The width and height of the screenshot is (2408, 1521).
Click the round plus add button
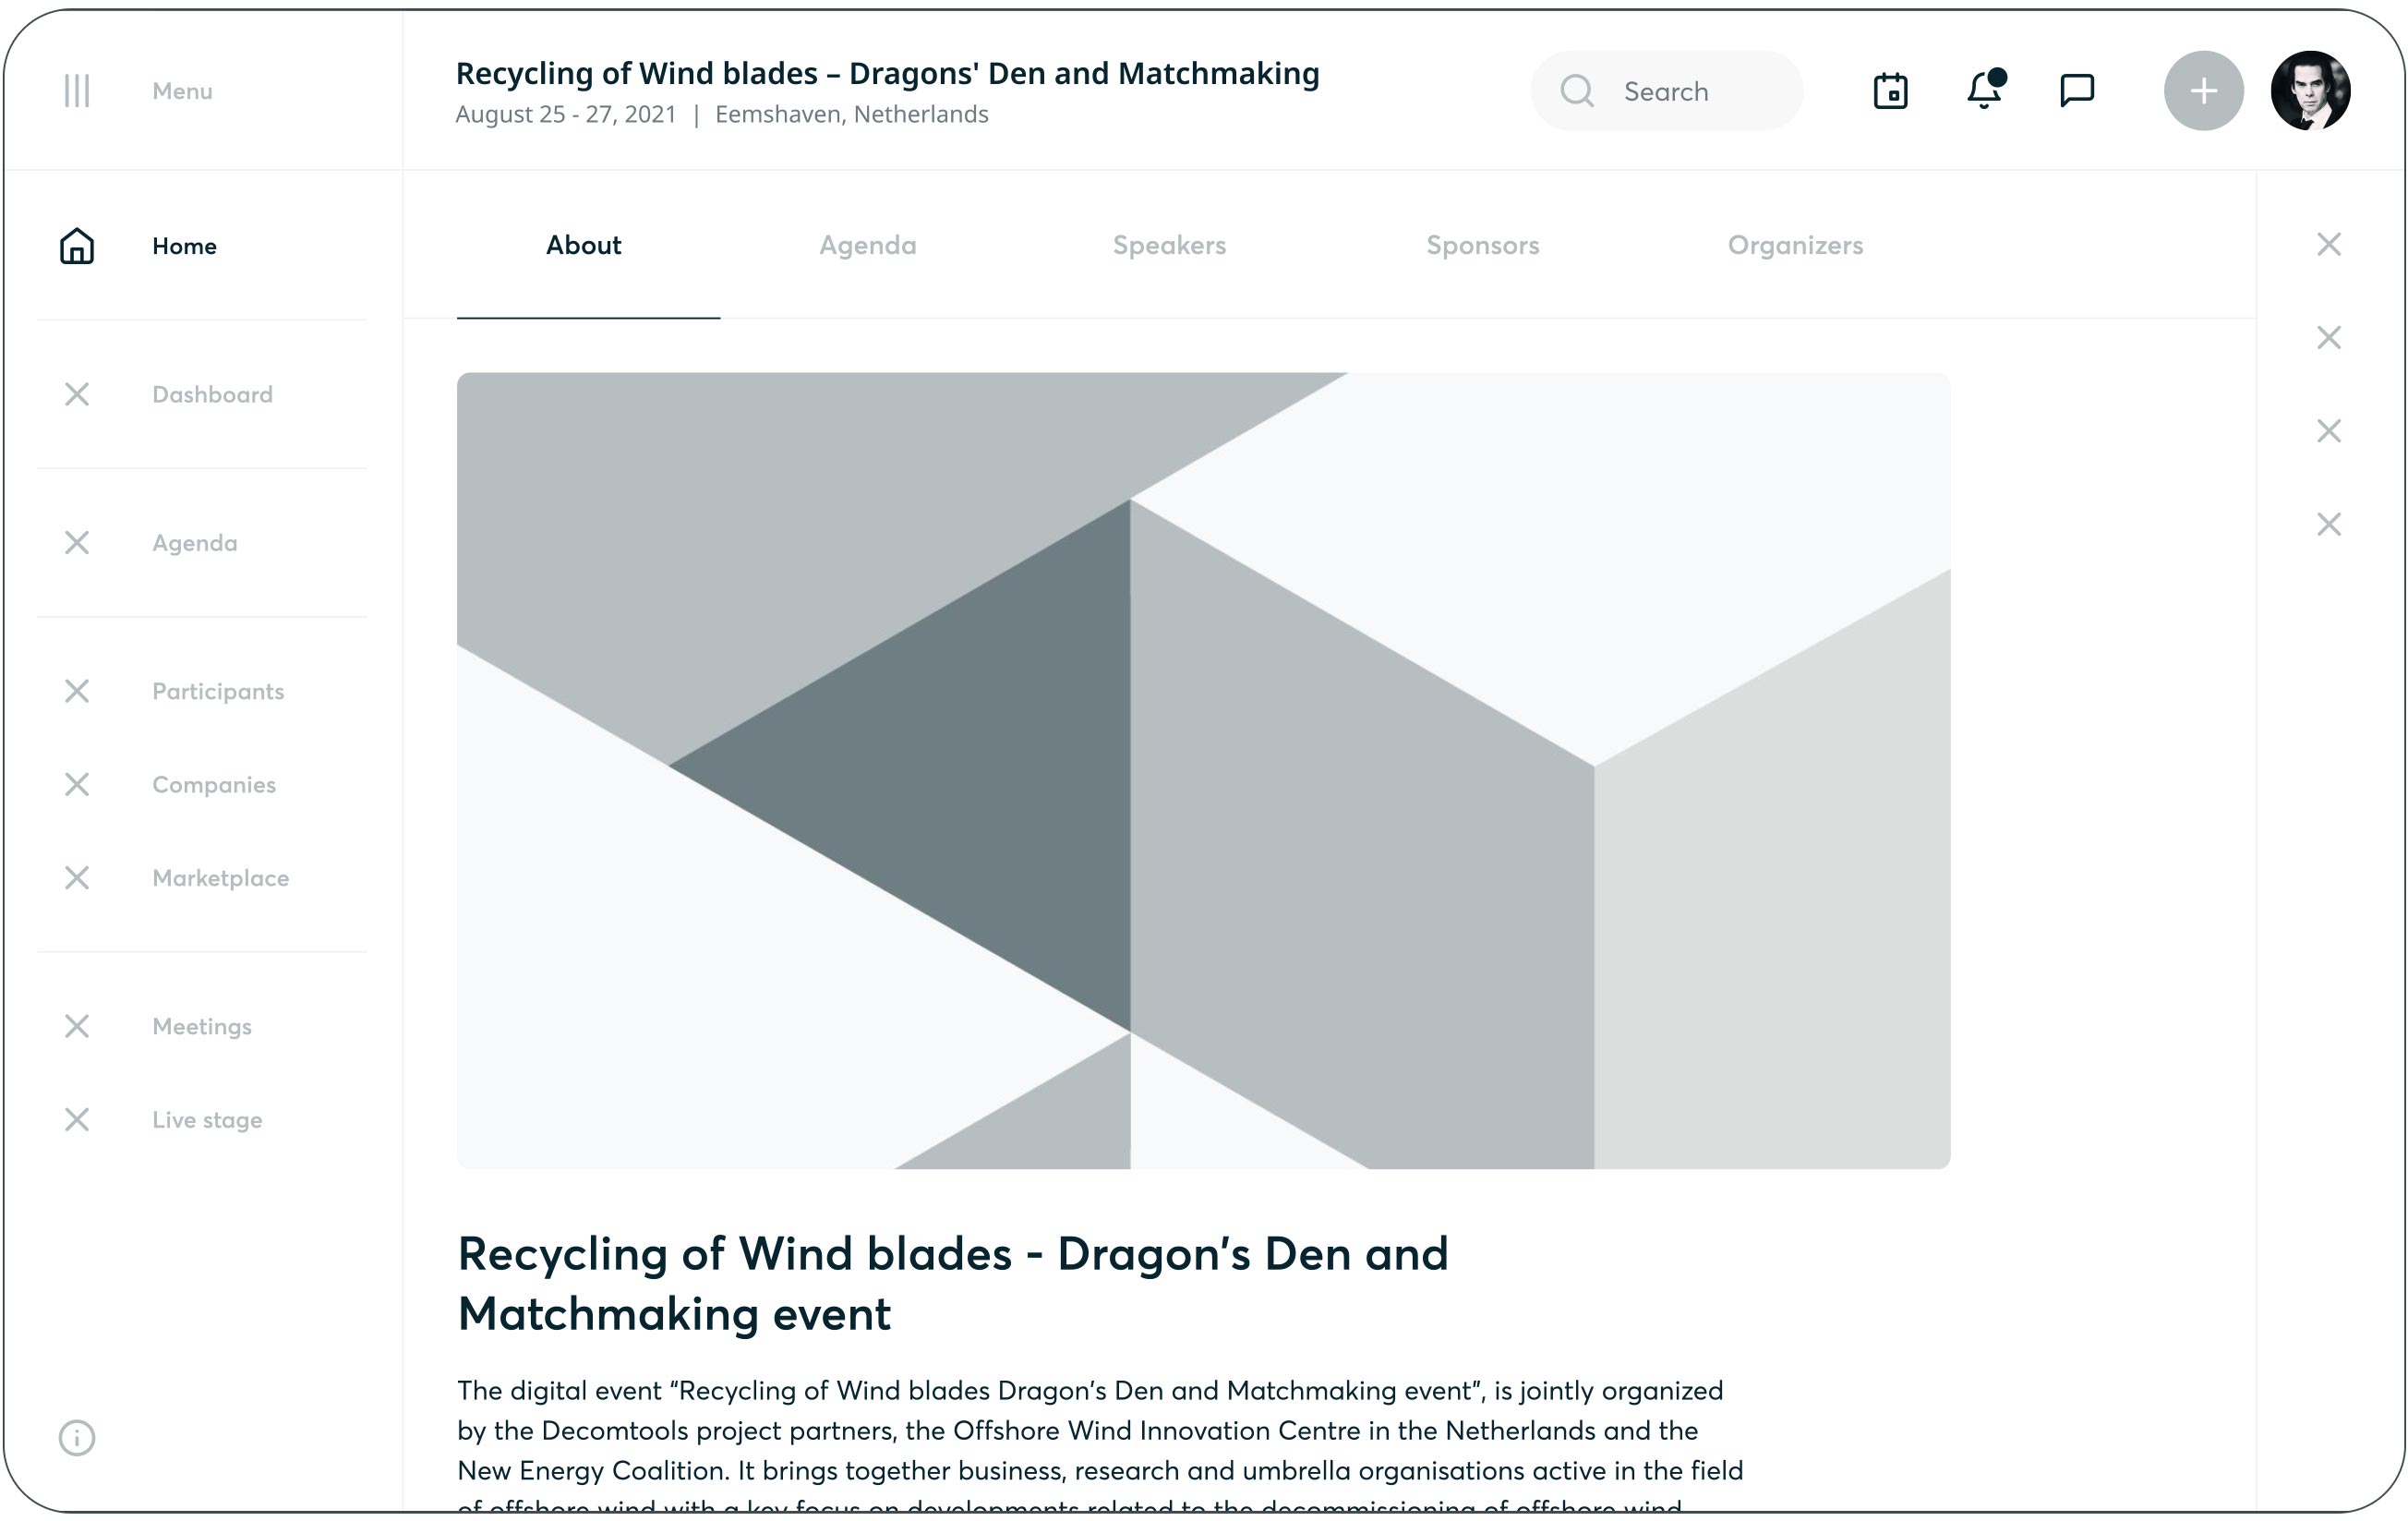point(2203,91)
